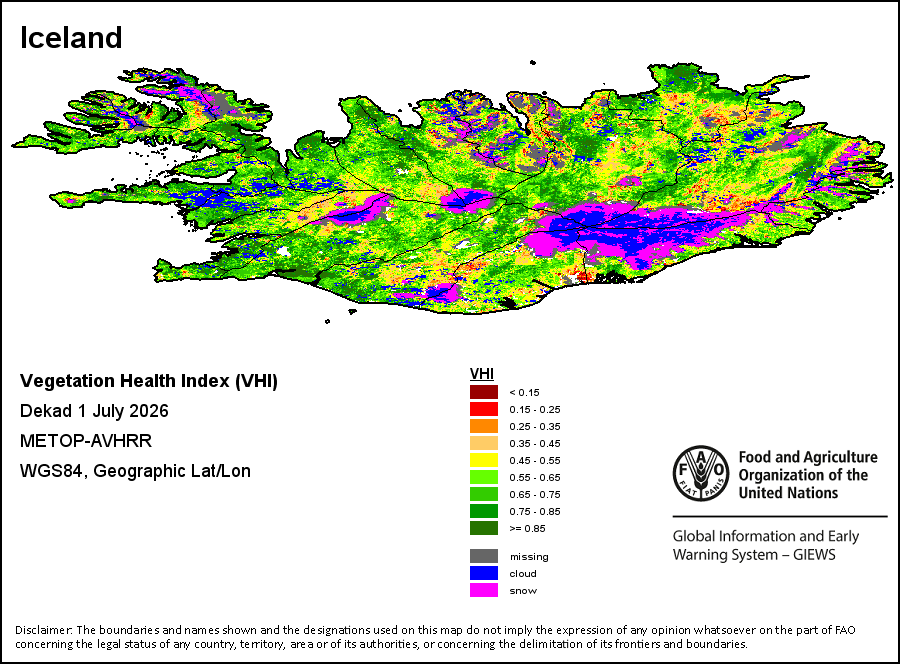Click the magenta snow legend swatch

coord(484,590)
